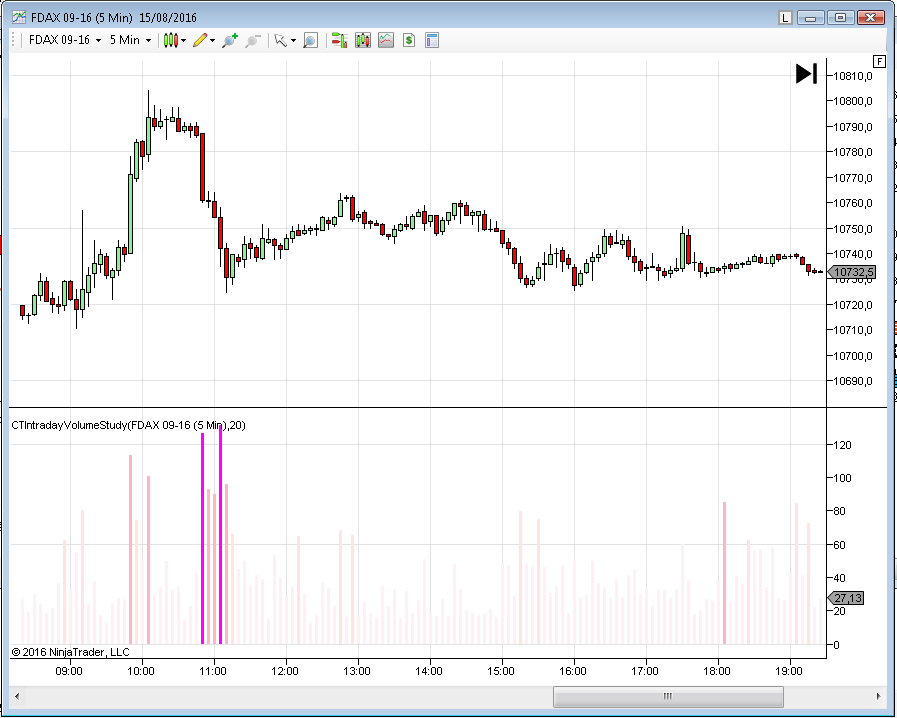
Task: Zoom in using the green plus magnifier
Action: click(228, 40)
